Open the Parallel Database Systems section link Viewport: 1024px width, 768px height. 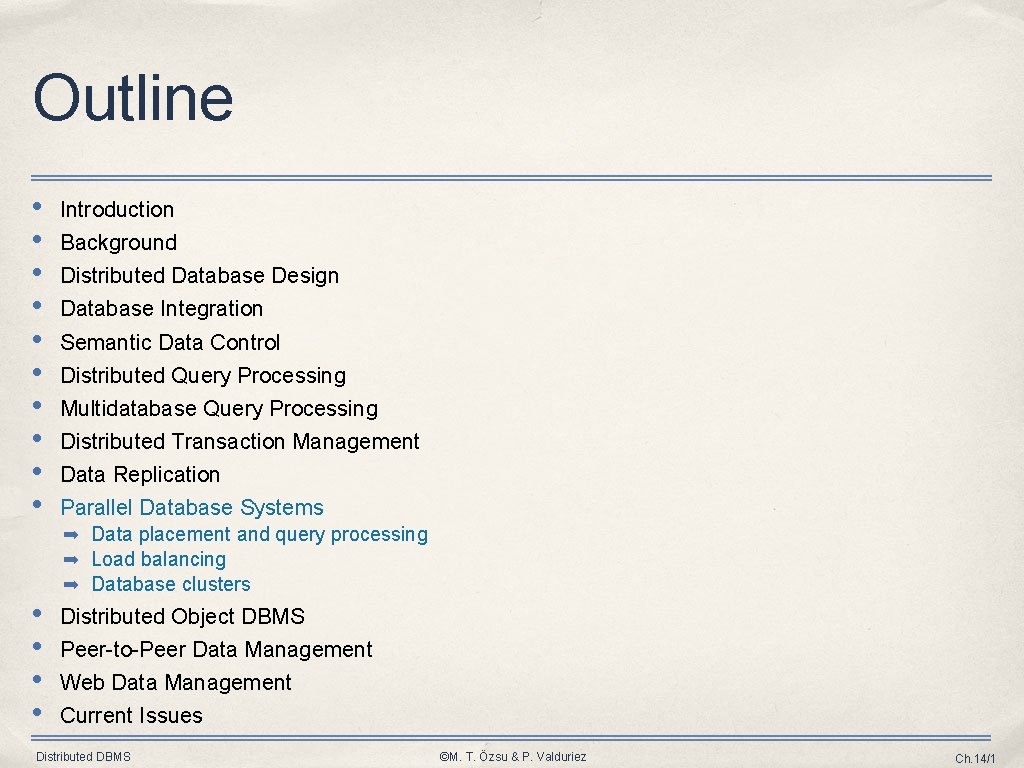pyautogui.click(x=192, y=508)
